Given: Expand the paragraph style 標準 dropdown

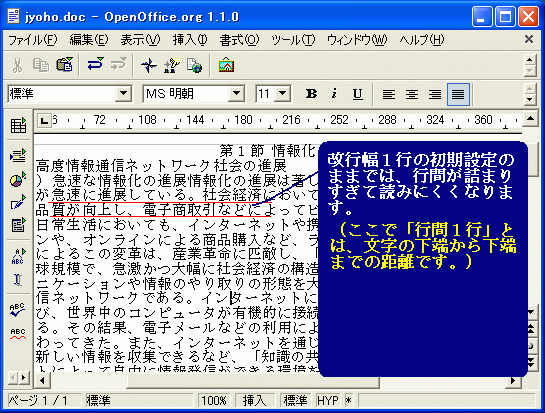Looking at the screenshot, I should [x=123, y=94].
